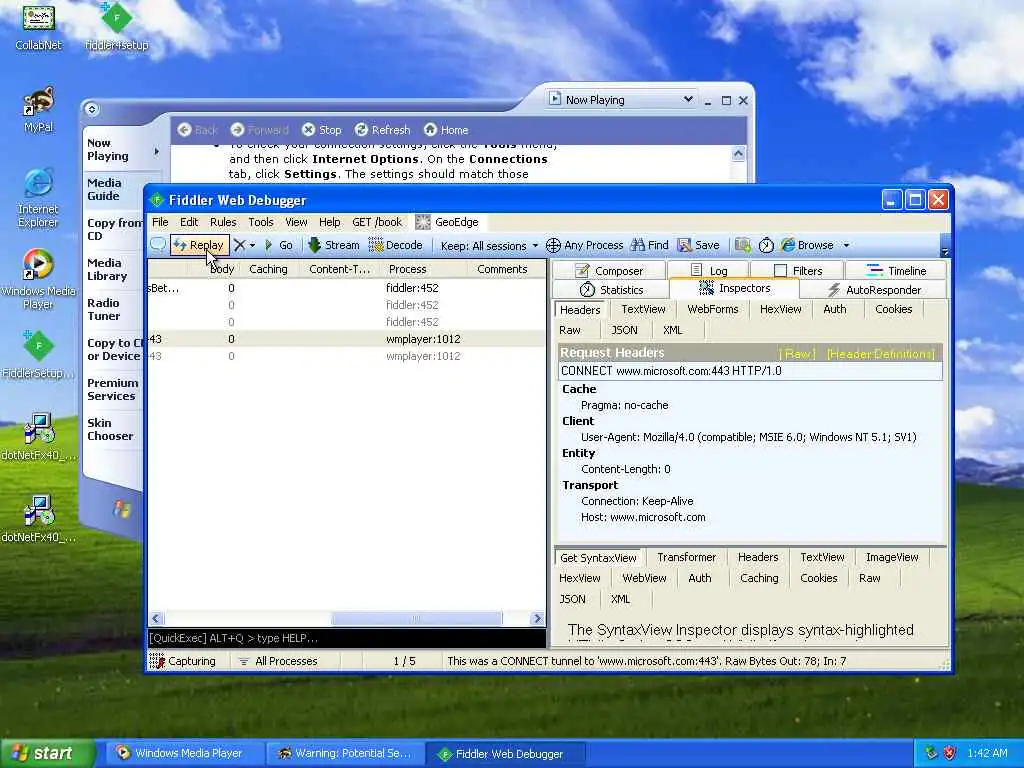Switch to the Filters tab
The image size is (1024, 768).
[x=797, y=270]
